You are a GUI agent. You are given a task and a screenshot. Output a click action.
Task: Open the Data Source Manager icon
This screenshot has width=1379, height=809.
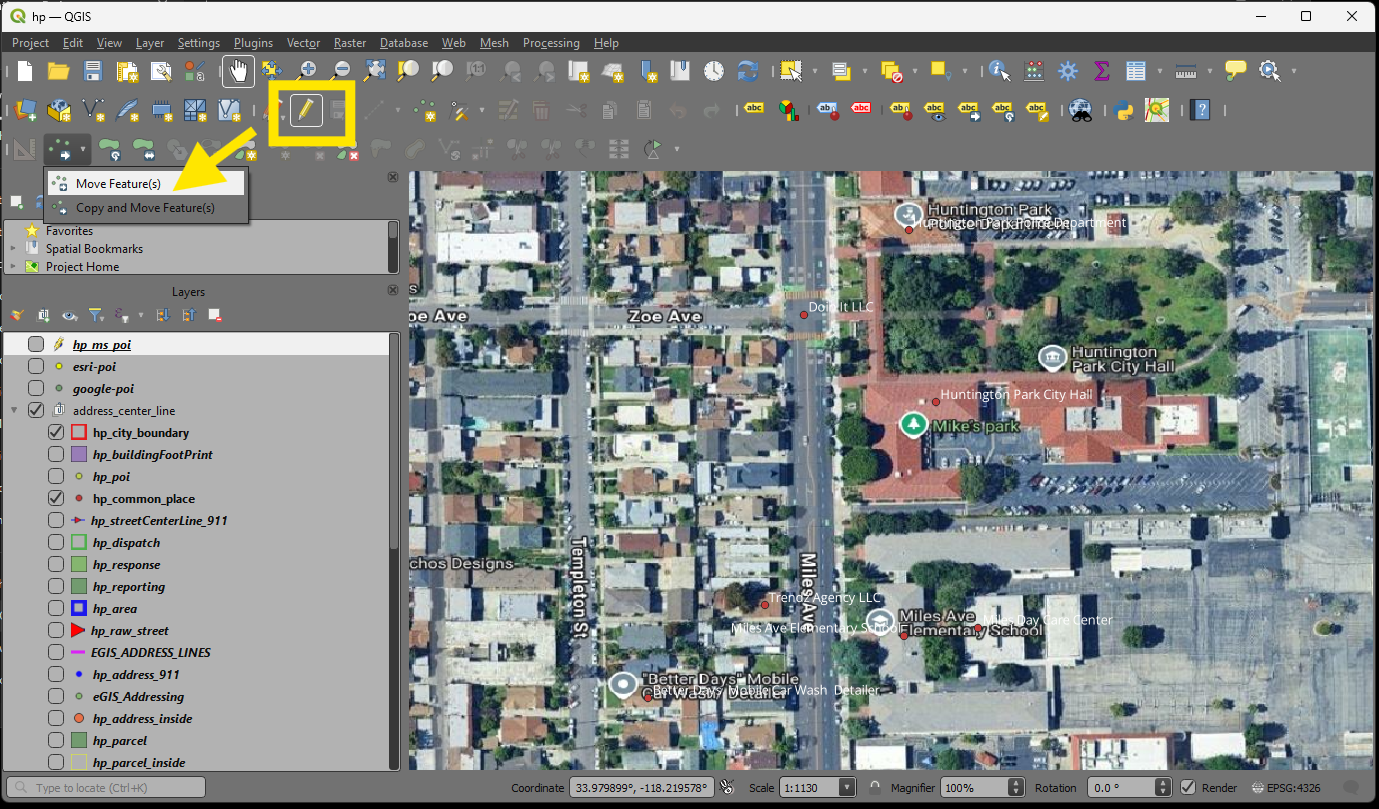click(x=25, y=110)
